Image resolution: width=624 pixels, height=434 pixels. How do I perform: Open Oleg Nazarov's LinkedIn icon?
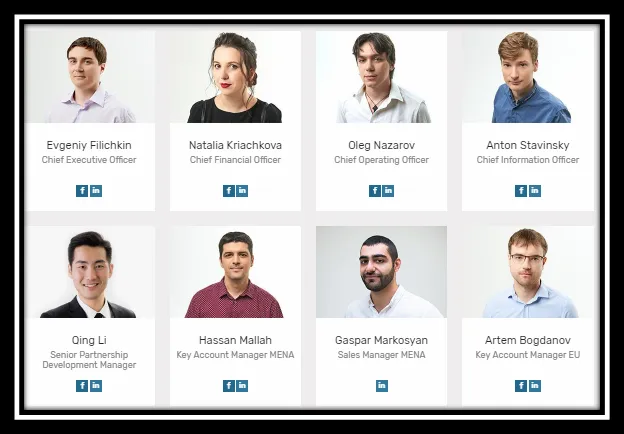point(388,191)
